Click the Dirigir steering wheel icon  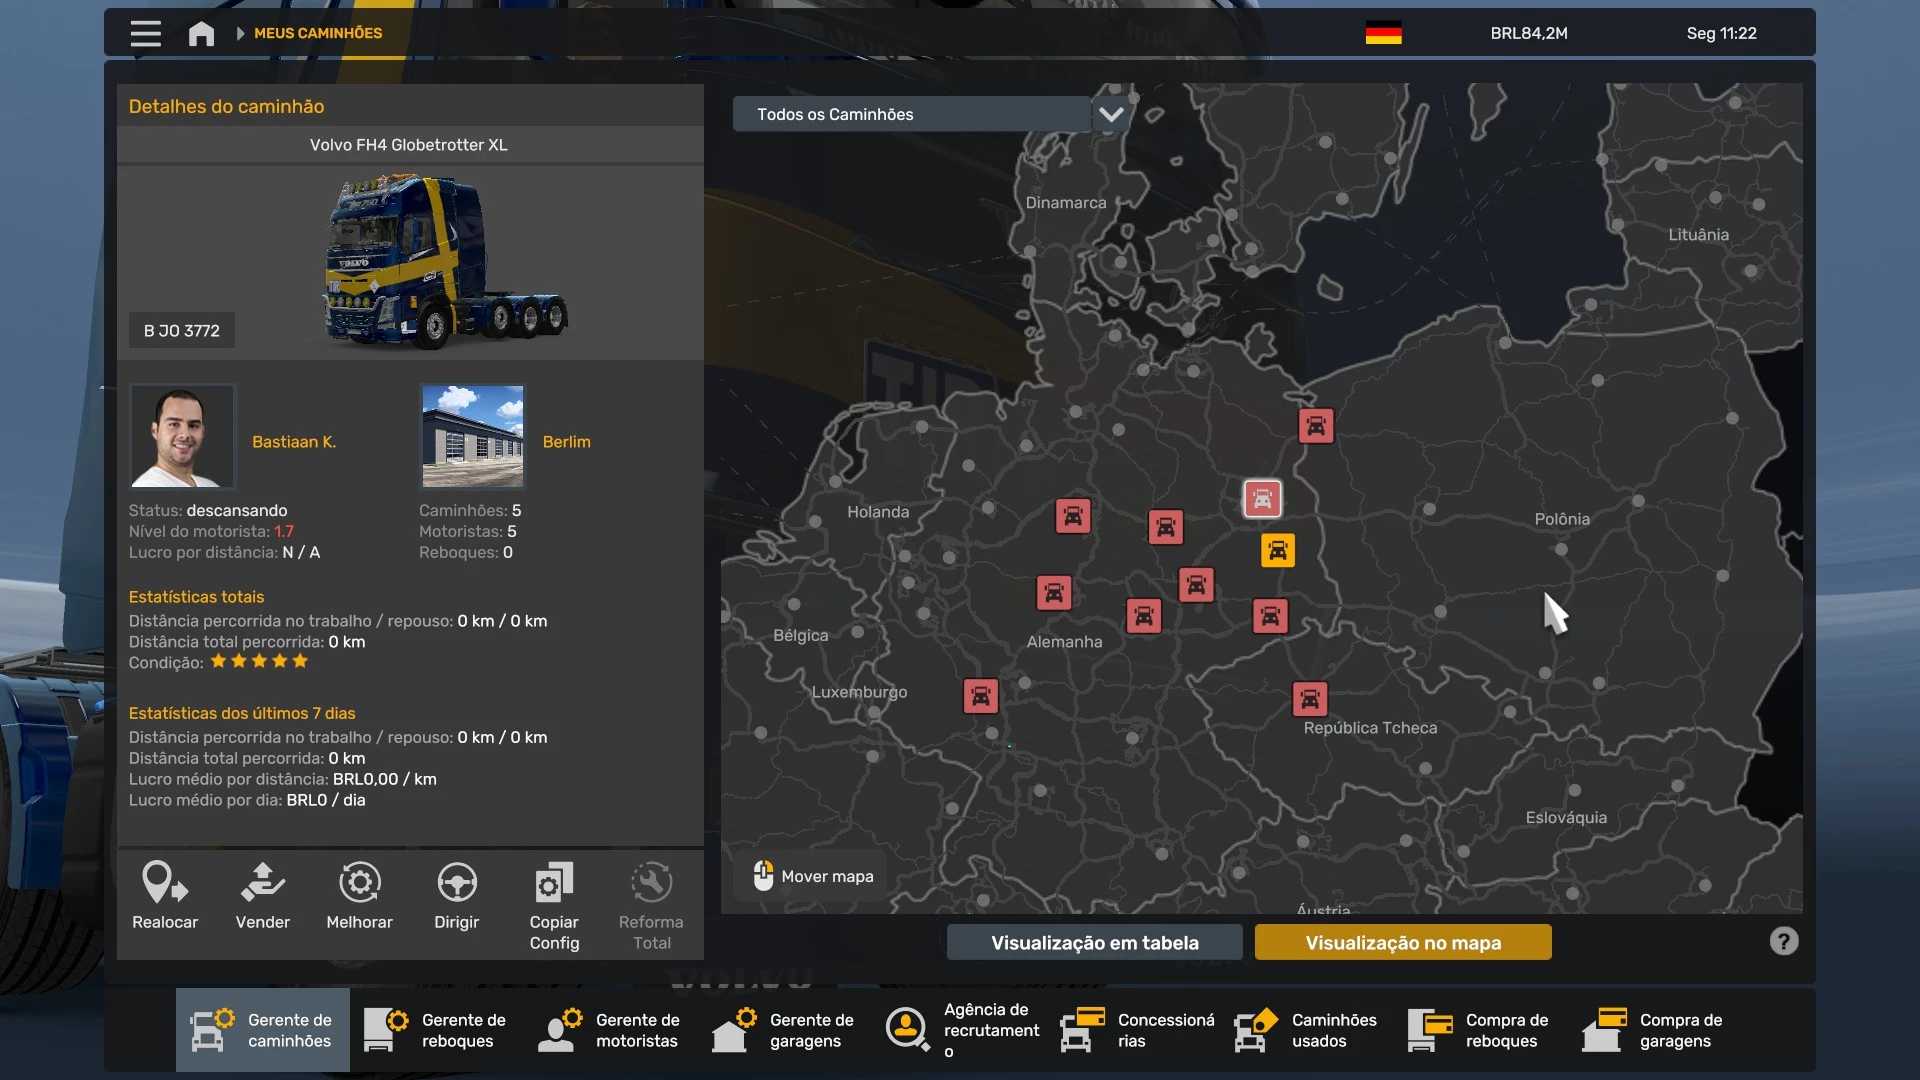457,883
